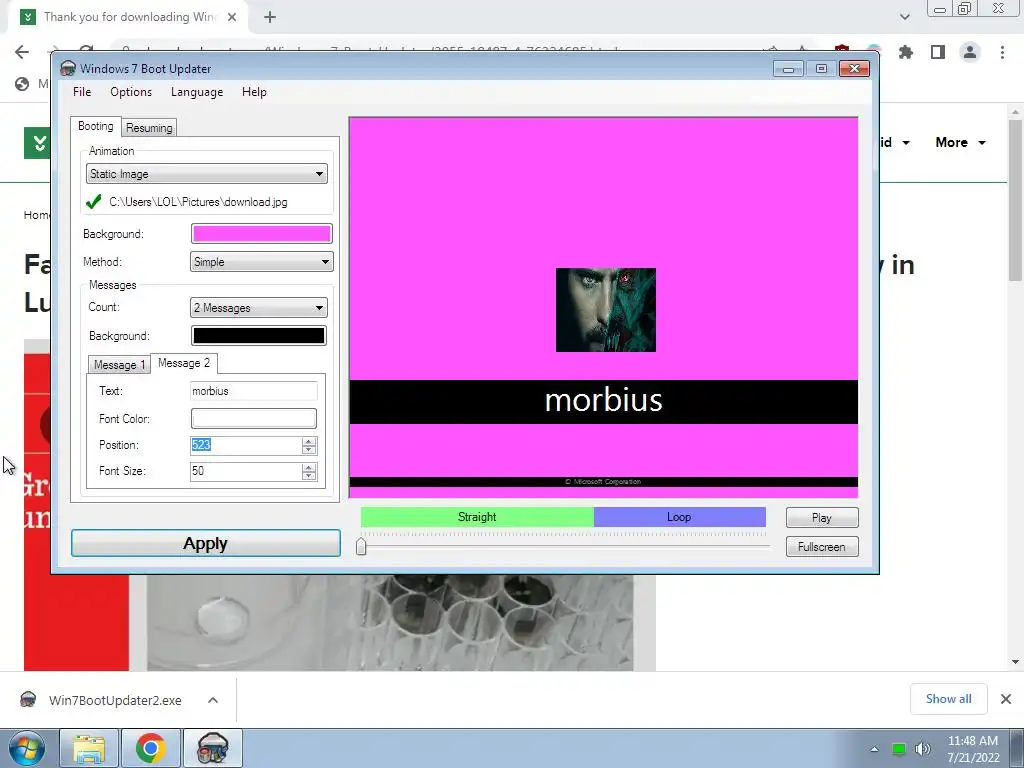Pick the black Messages Background color swatch
This screenshot has height=768, width=1024.
(x=259, y=336)
